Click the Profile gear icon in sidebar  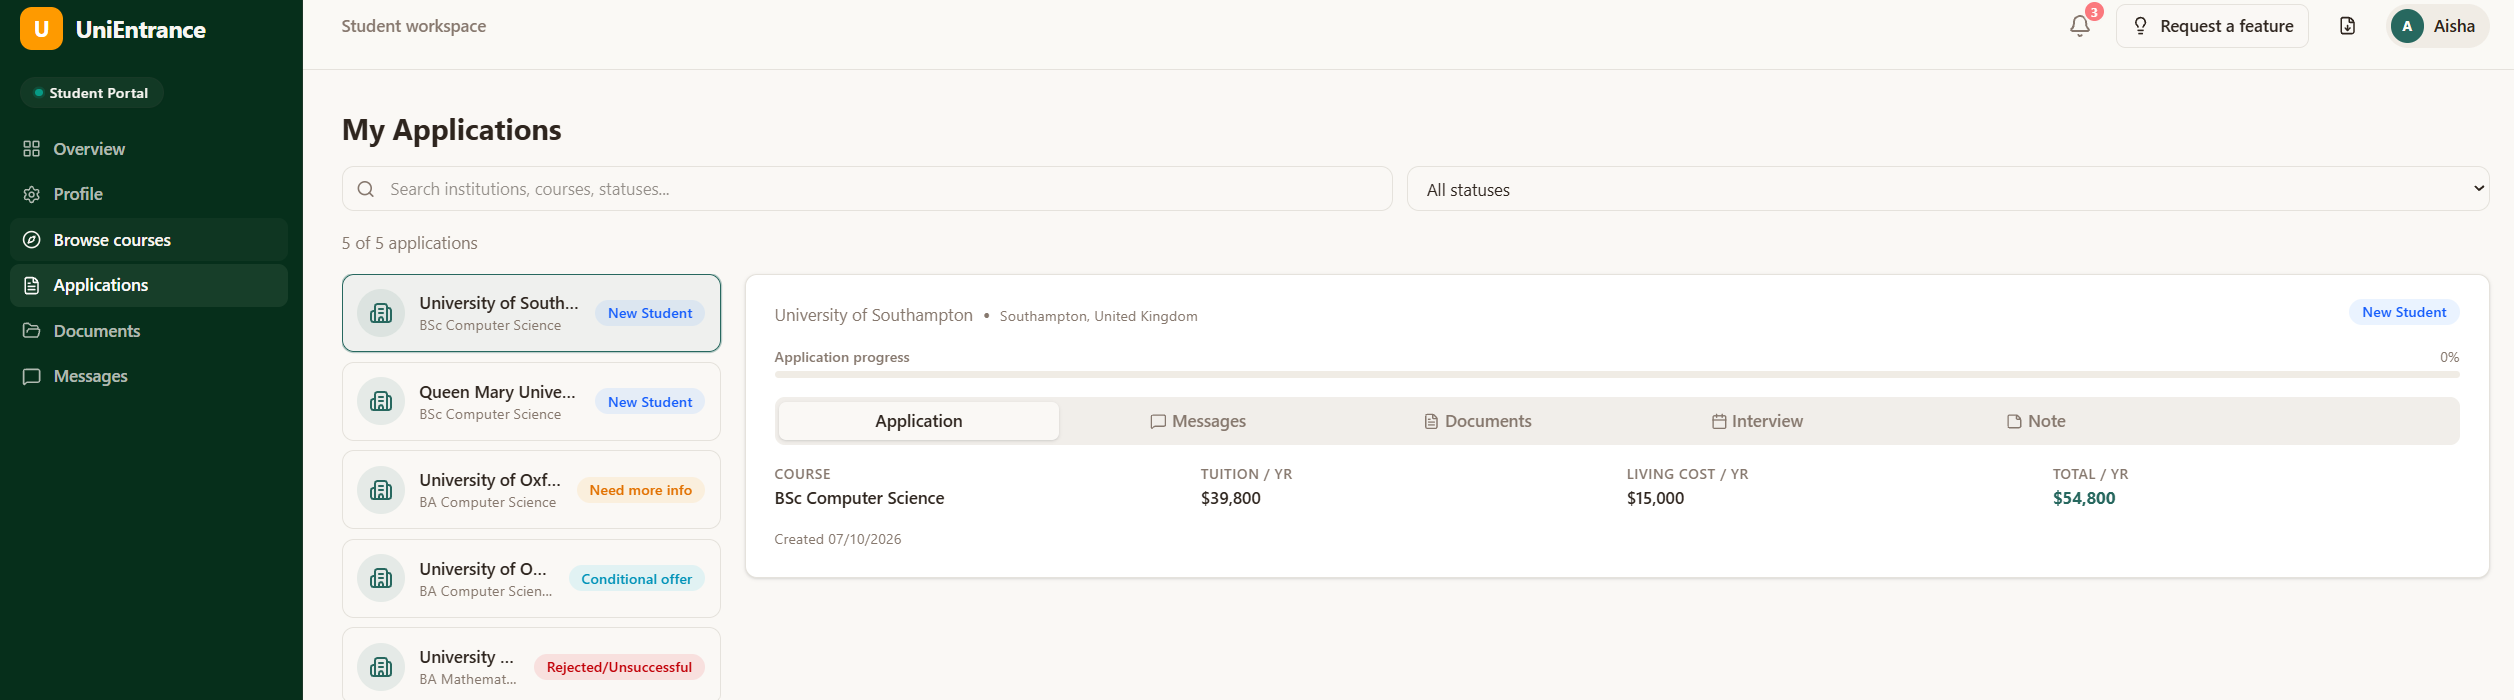(x=32, y=194)
